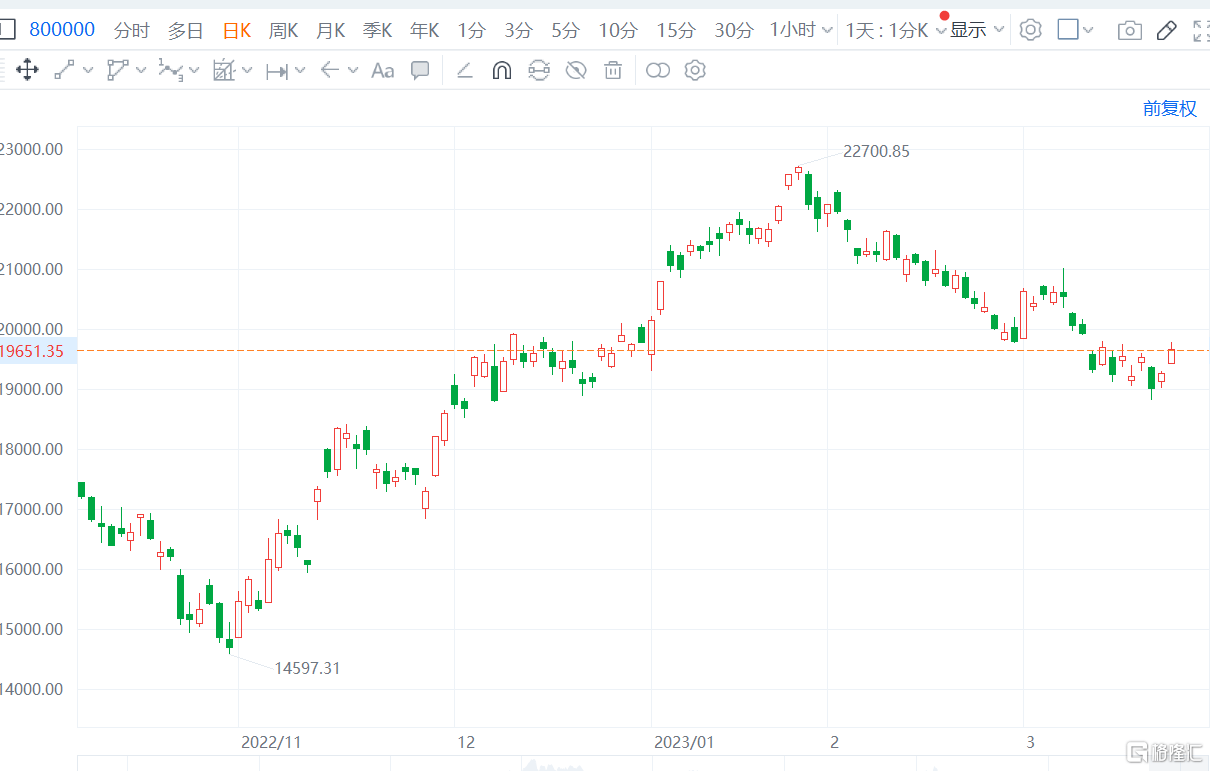Screen dimensions: 1210x771
Task: Click the pencil draw icon
Action: coord(1166,30)
